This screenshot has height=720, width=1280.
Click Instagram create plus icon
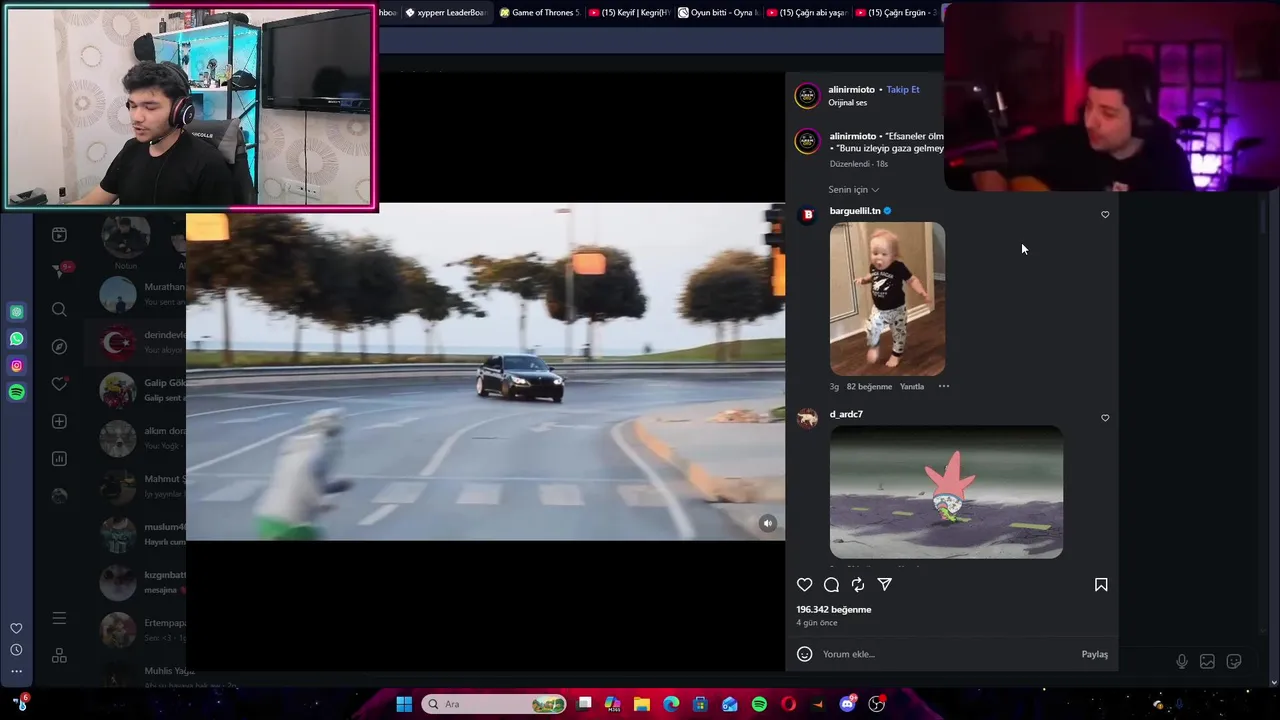pyautogui.click(x=59, y=422)
